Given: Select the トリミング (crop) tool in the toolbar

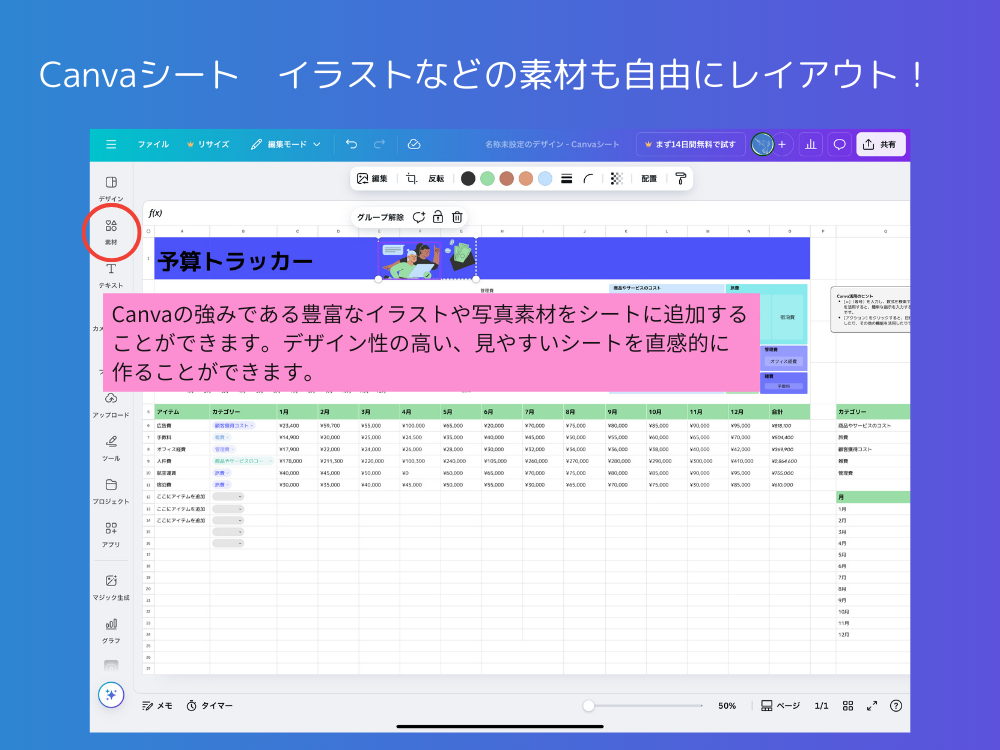Looking at the screenshot, I should tap(410, 177).
